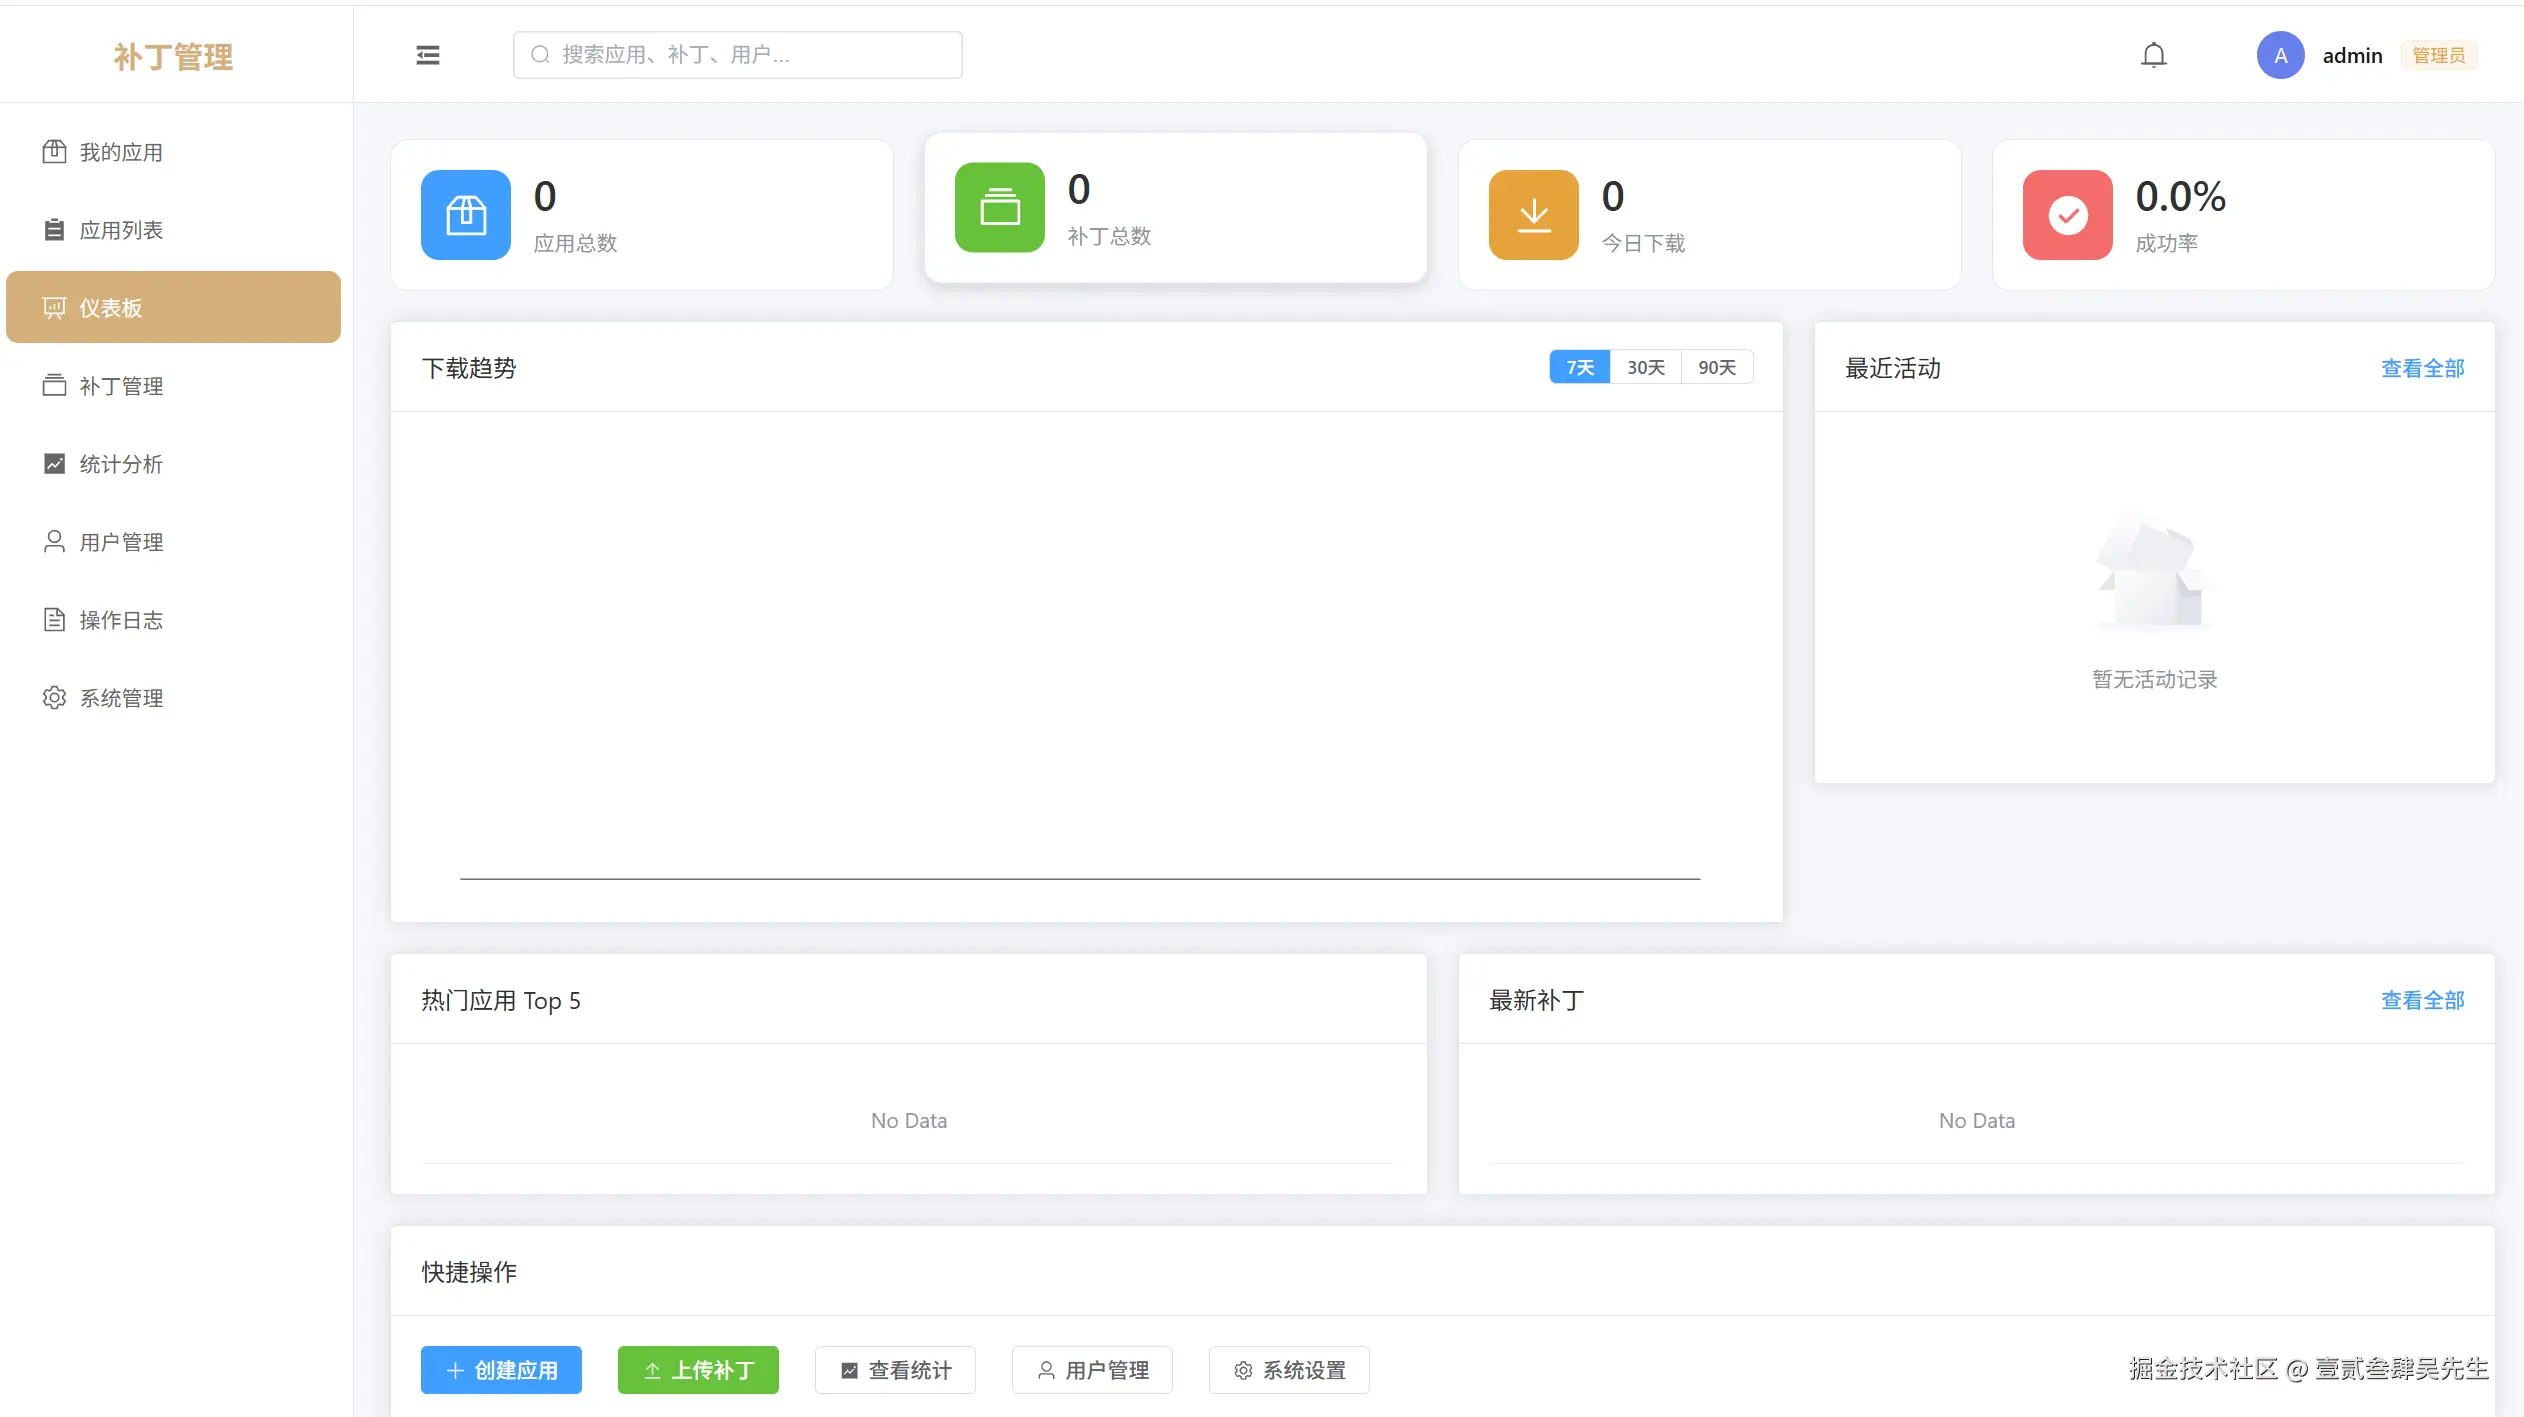Screen dimensions: 2524x1417
Task: Open 我的应用 via its sidebar icon
Action: pos(55,152)
